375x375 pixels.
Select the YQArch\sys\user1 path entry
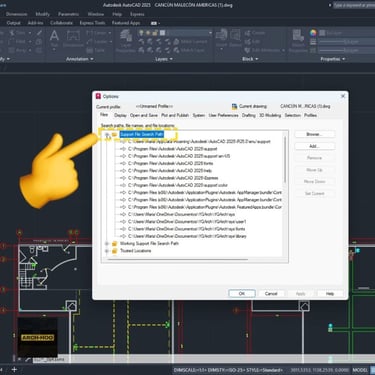[187, 222]
